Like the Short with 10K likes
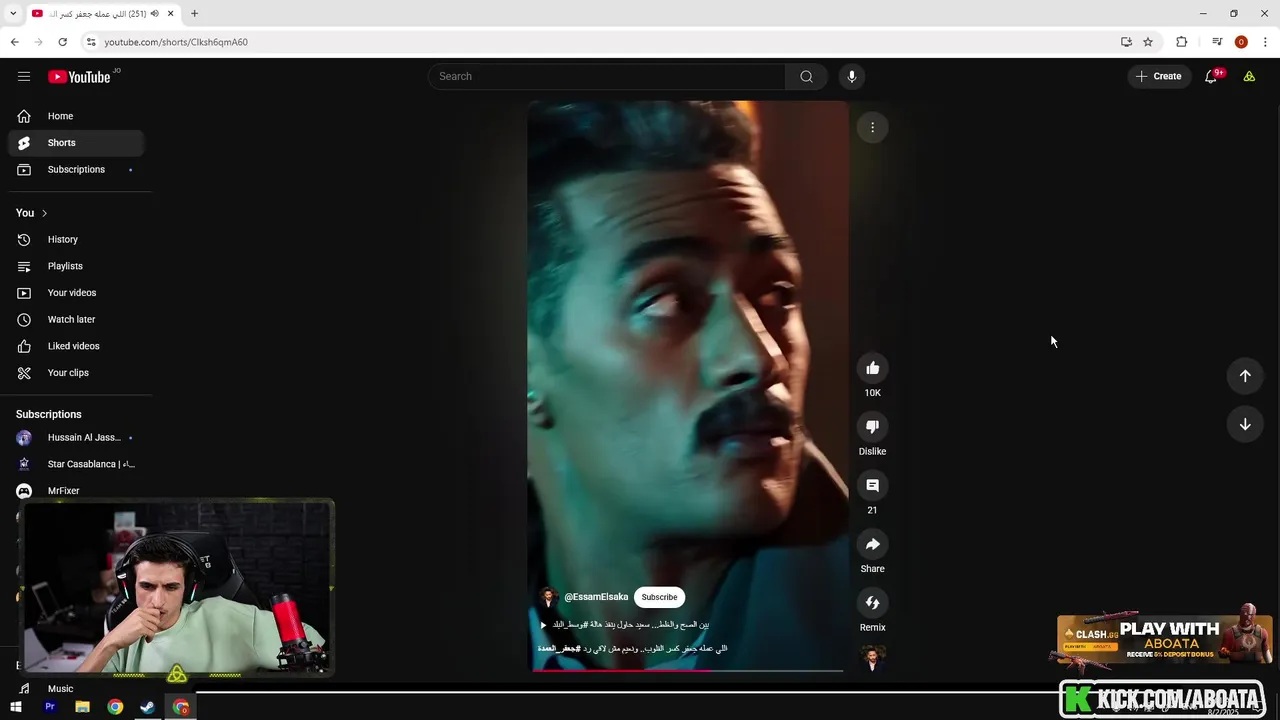The image size is (1280, 720). [x=872, y=368]
